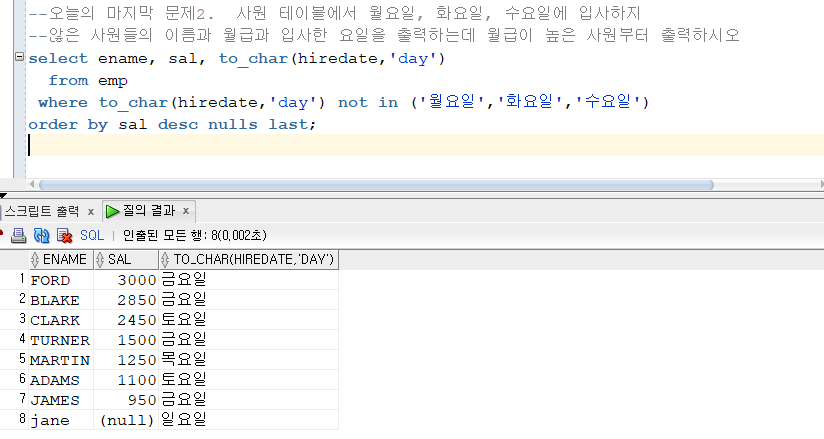Click the editor horizontal scrollbar thumb

376,185
